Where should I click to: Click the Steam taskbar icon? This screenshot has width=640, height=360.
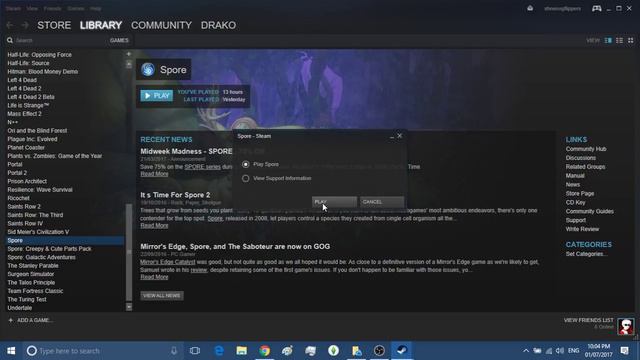click(x=402, y=351)
